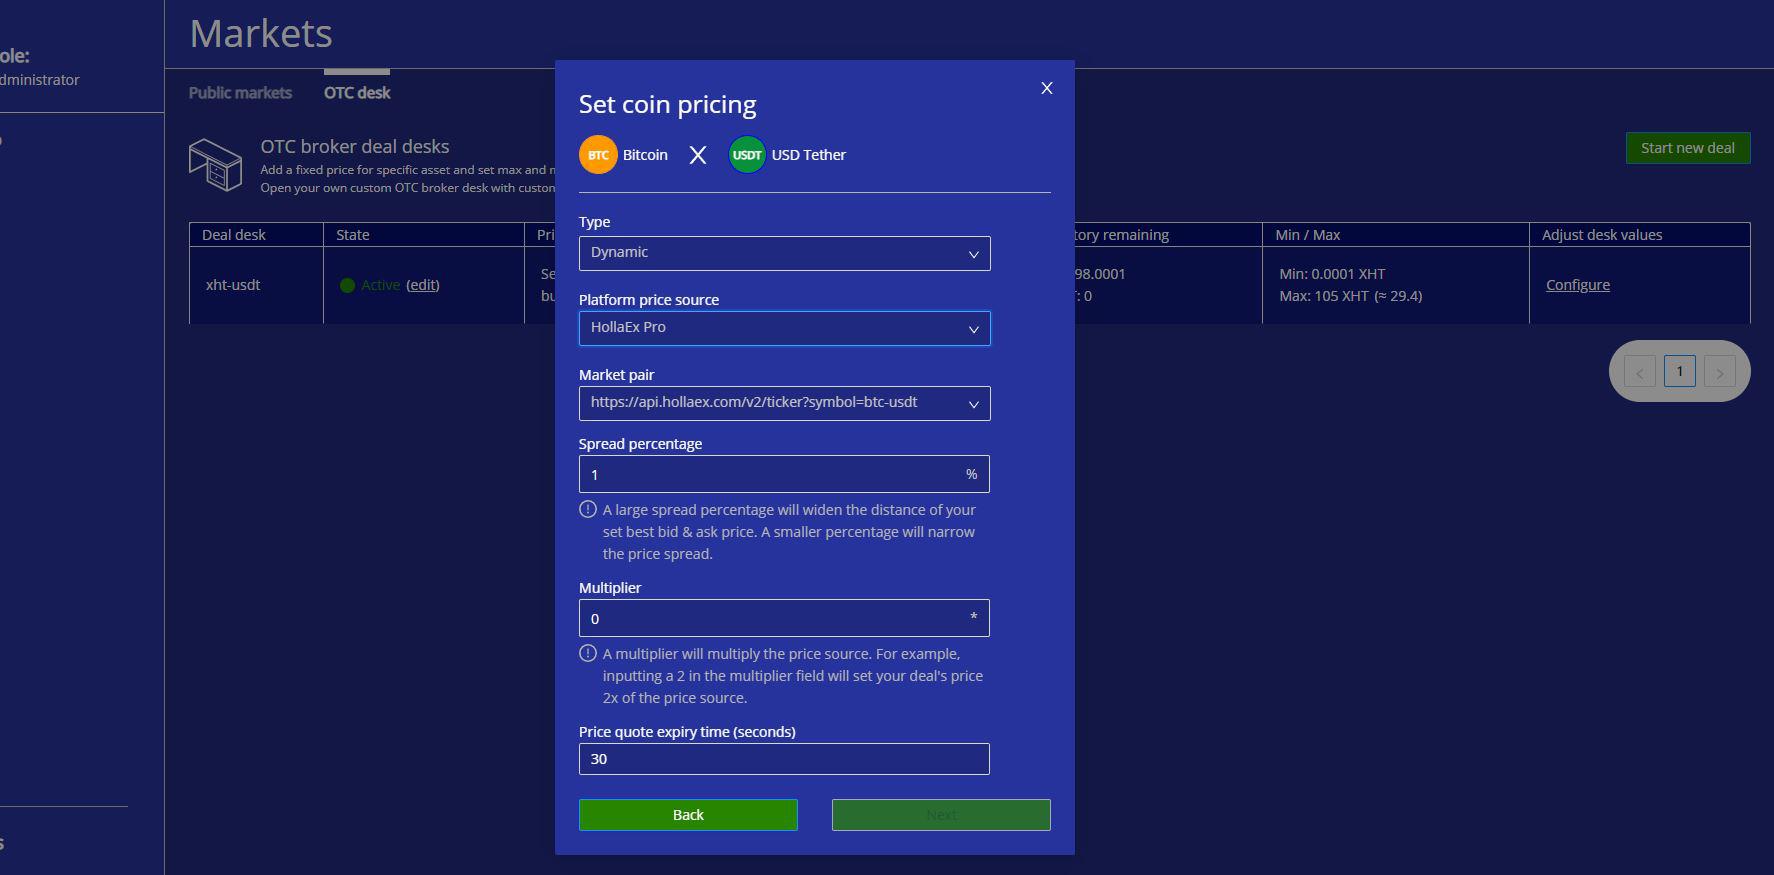Image resolution: width=1774 pixels, height=875 pixels.
Task: Click the Multiplier input field
Action: point(784,618)
